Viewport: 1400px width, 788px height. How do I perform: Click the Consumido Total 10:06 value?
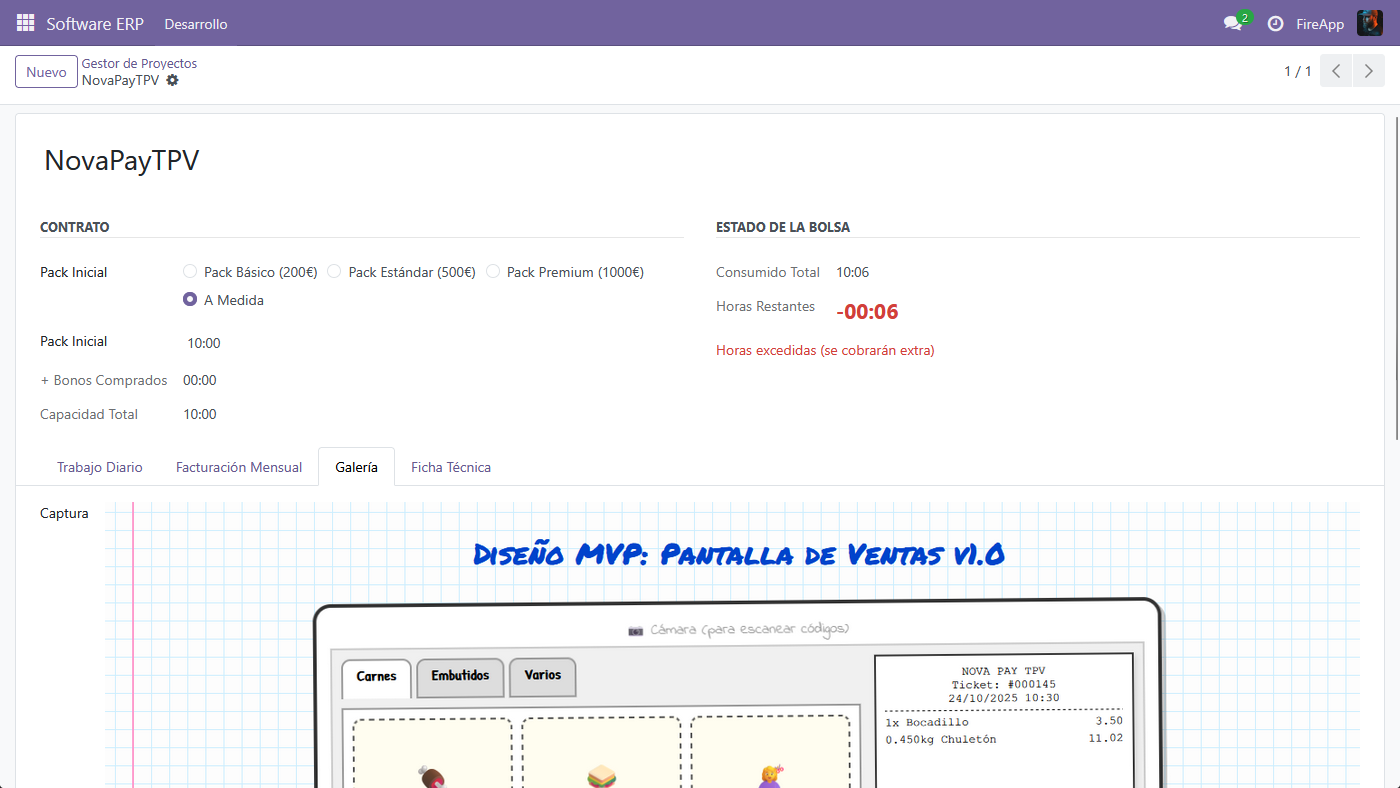[853, 272]
